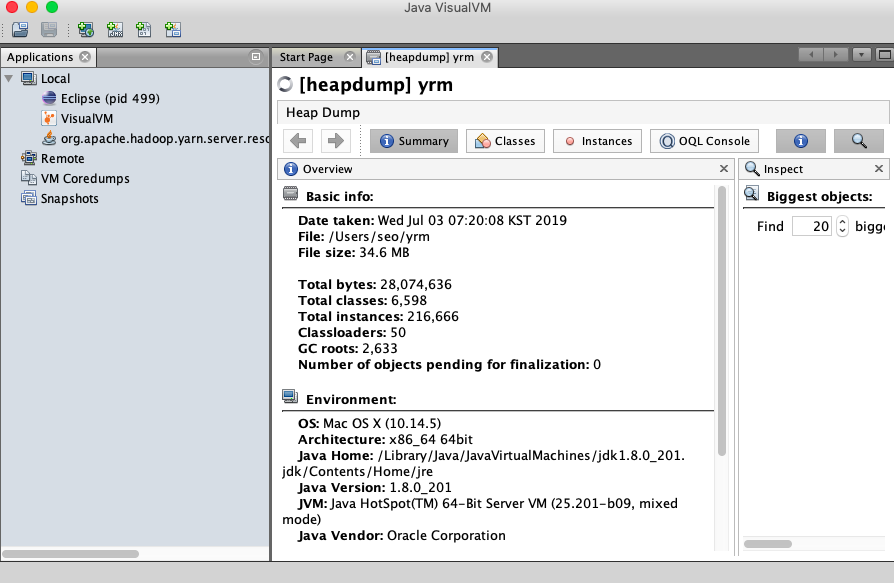Select Eclipse (pid 499) application

pos(110,99)
